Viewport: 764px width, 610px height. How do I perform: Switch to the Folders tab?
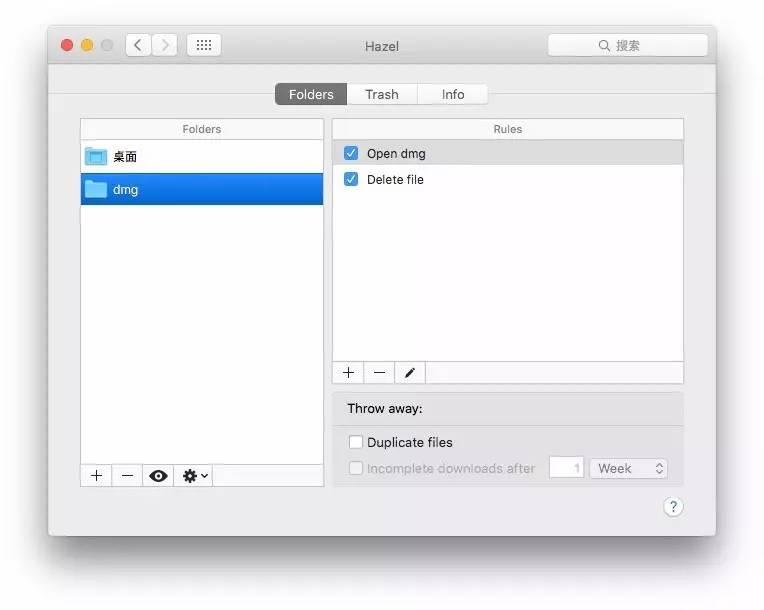[x=311, y=94]
